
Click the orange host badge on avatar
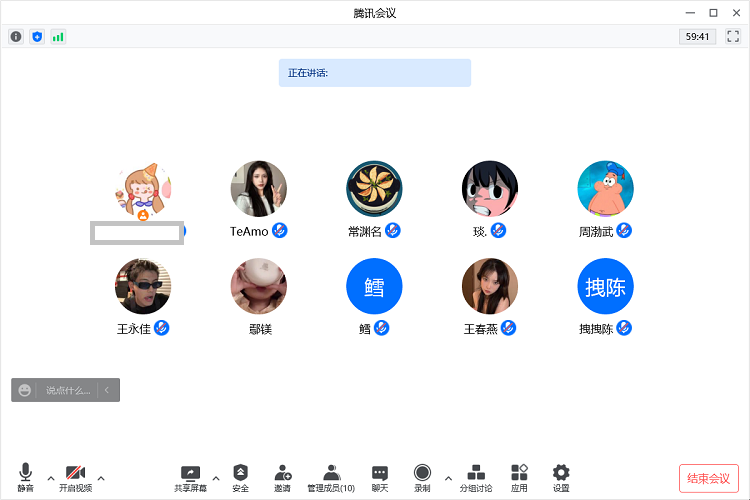pyautogui.click(x=143, y=215)
